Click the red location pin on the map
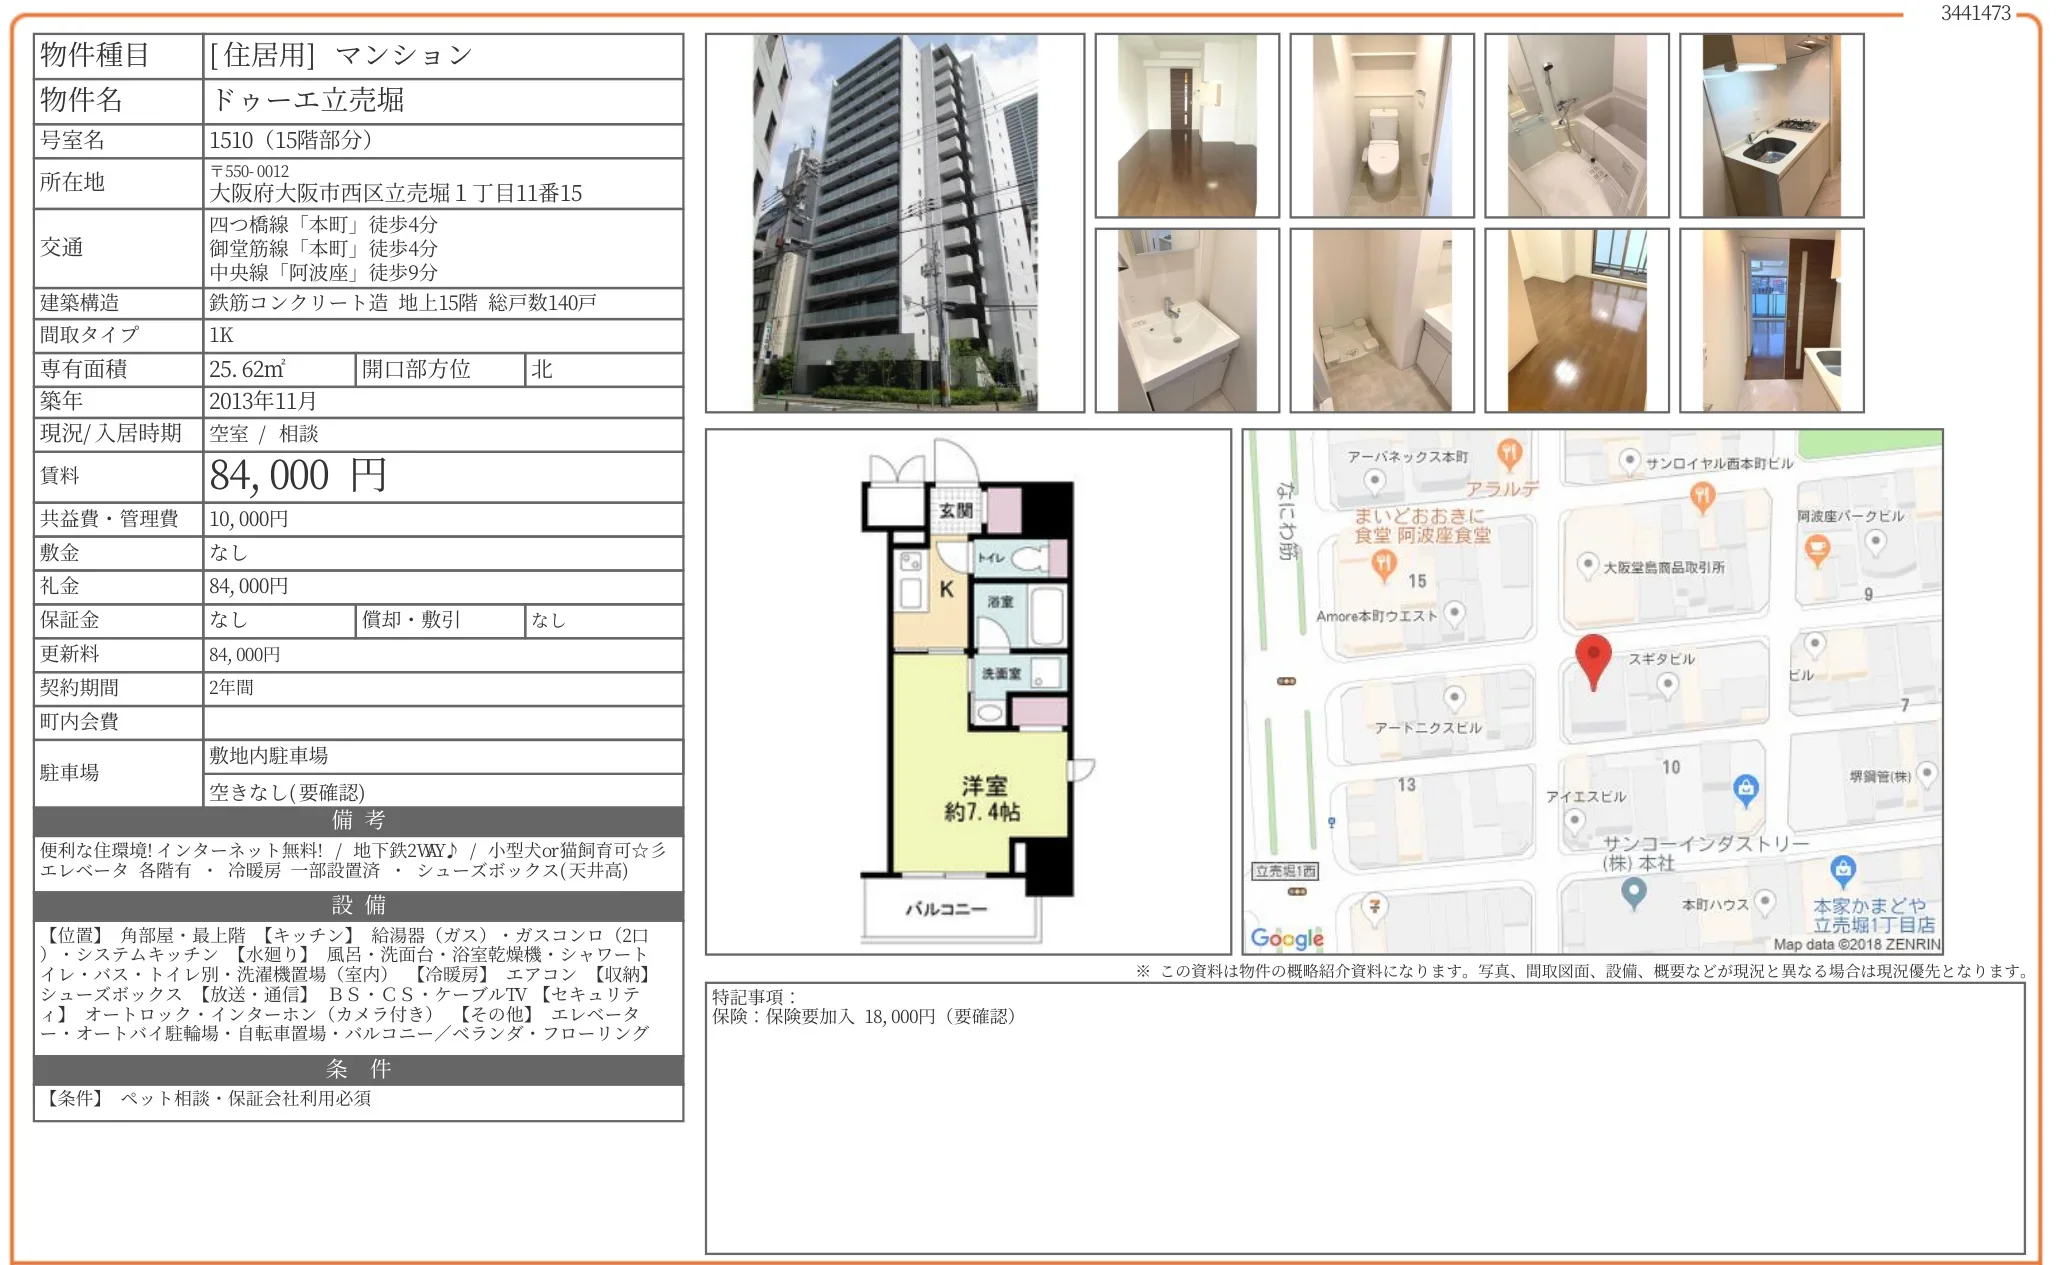 [x=1592, y=657]
